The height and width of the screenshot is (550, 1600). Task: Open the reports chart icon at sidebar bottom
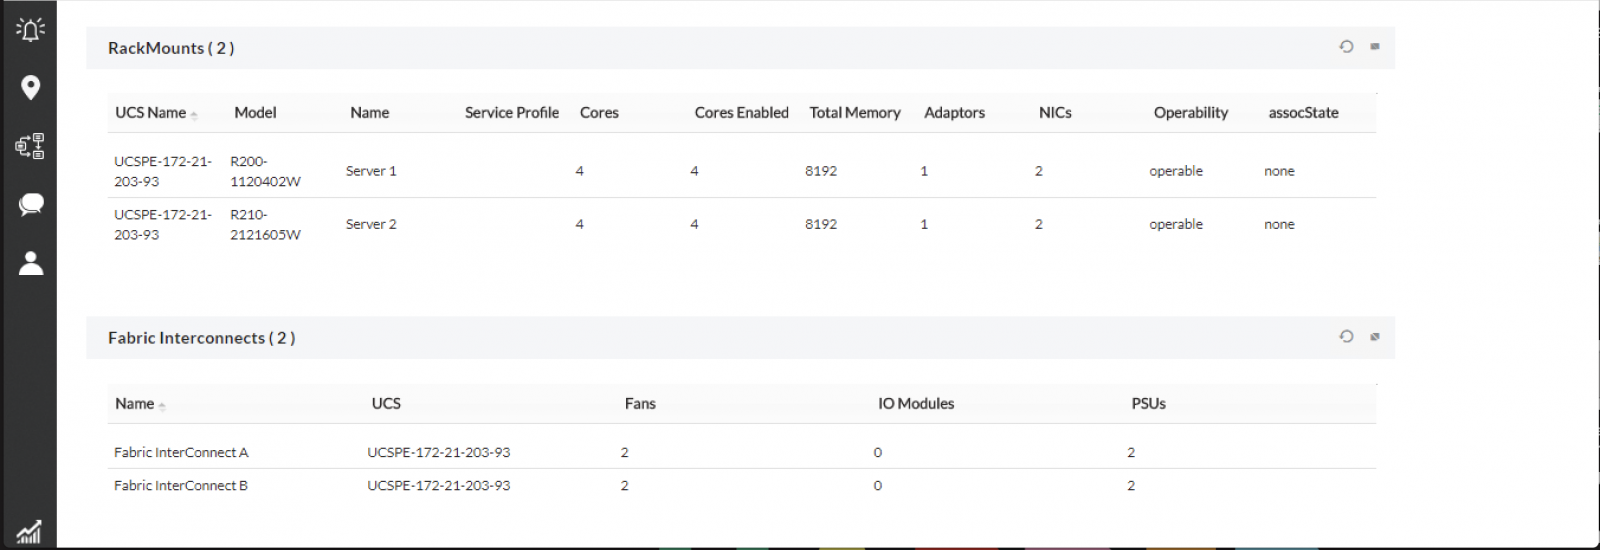click(29, 531)
